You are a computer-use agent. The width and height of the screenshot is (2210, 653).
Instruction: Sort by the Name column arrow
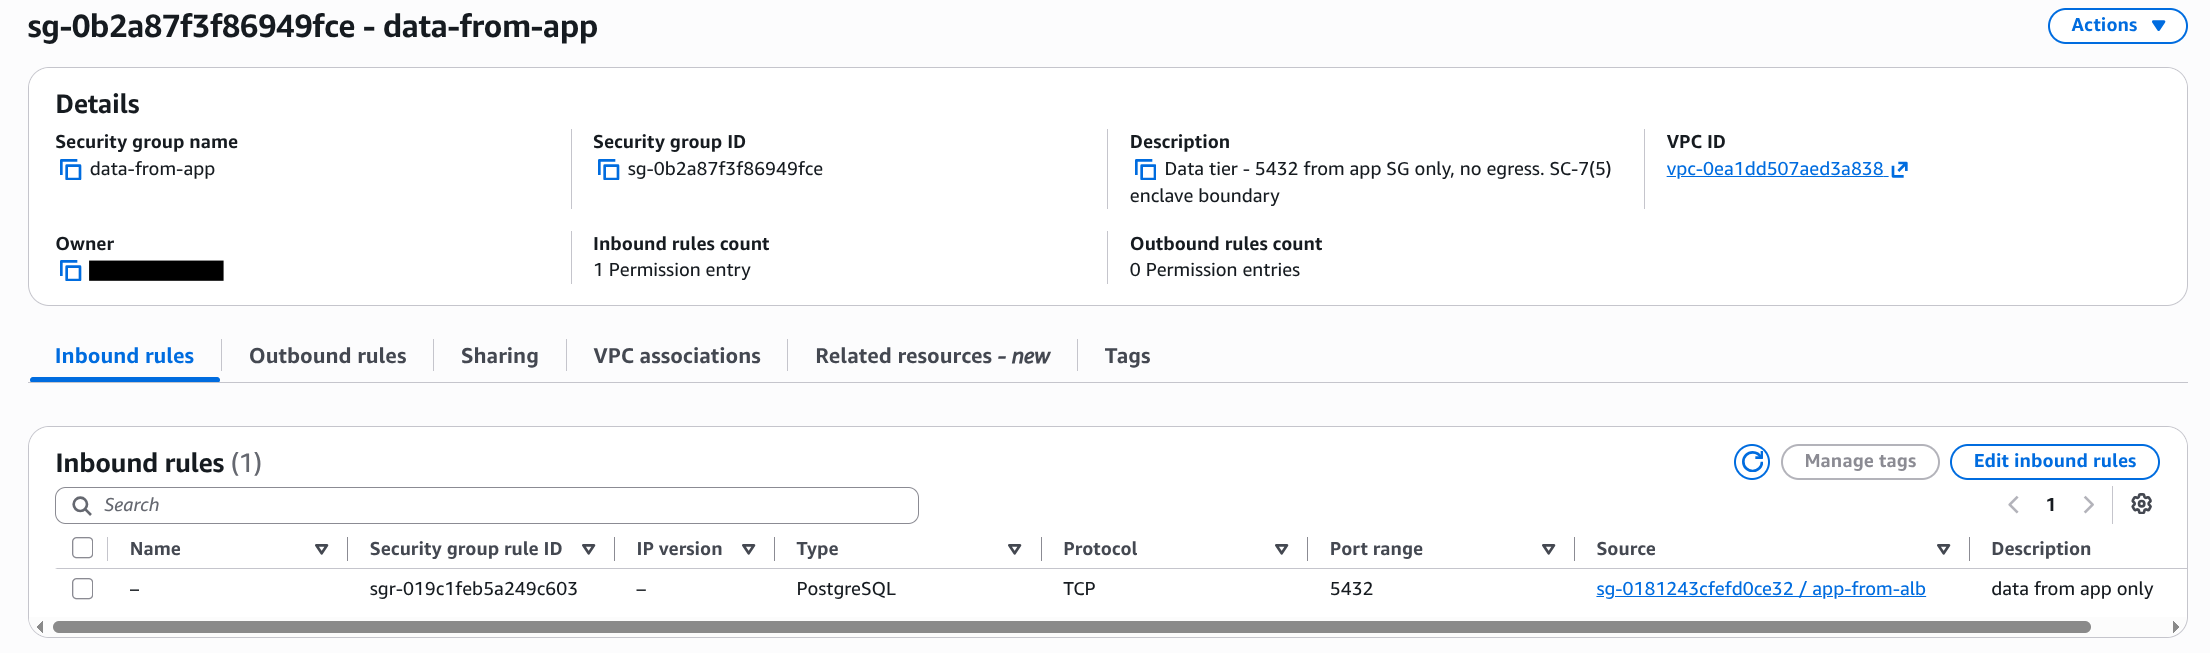(x=321, y=549)
